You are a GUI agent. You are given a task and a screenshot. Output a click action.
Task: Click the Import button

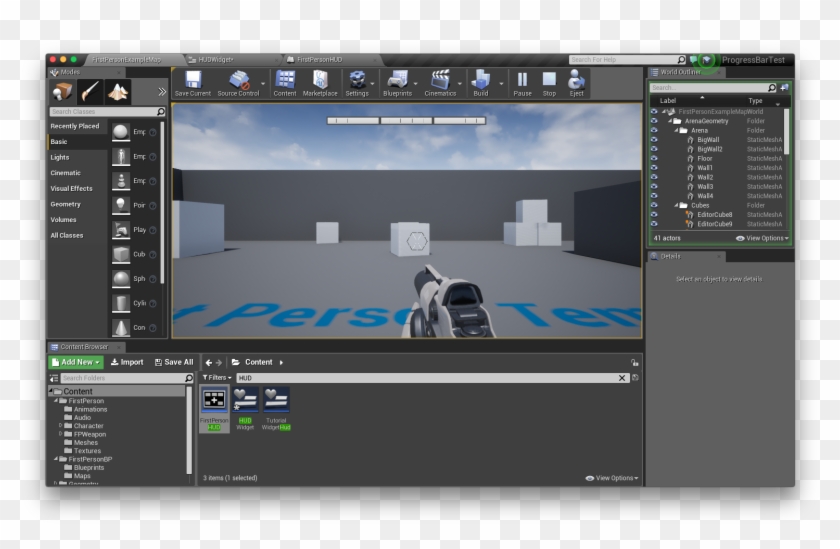127,362
